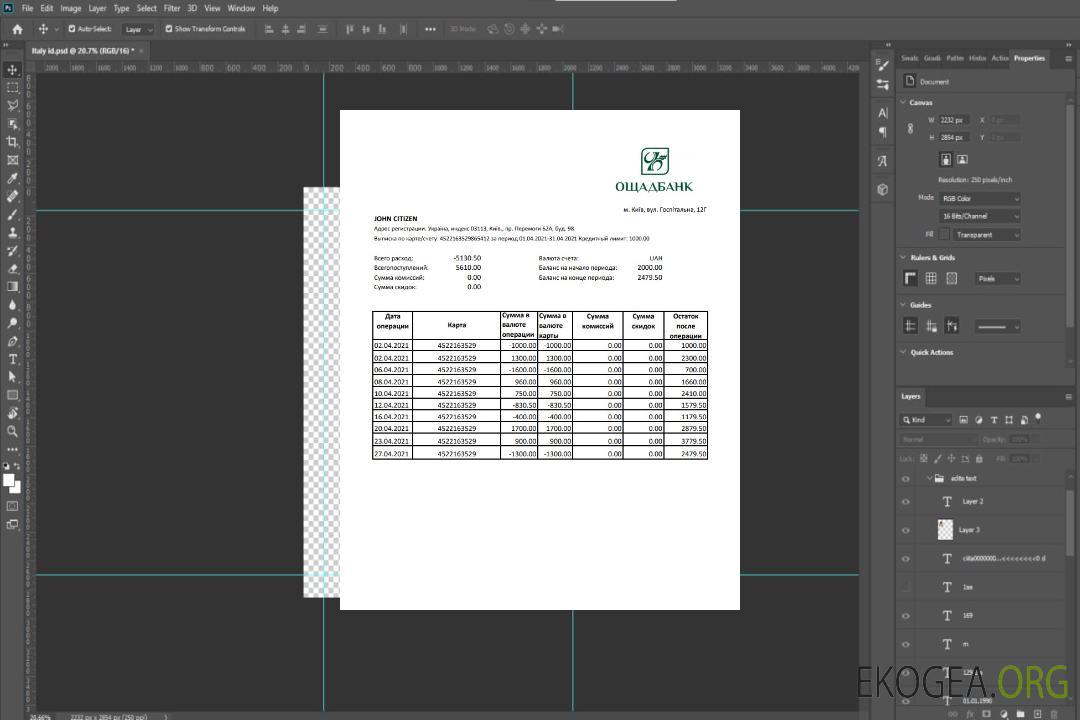Open the 3D panel cube icon
The image size is (1080, 720).
click(883, 189)
